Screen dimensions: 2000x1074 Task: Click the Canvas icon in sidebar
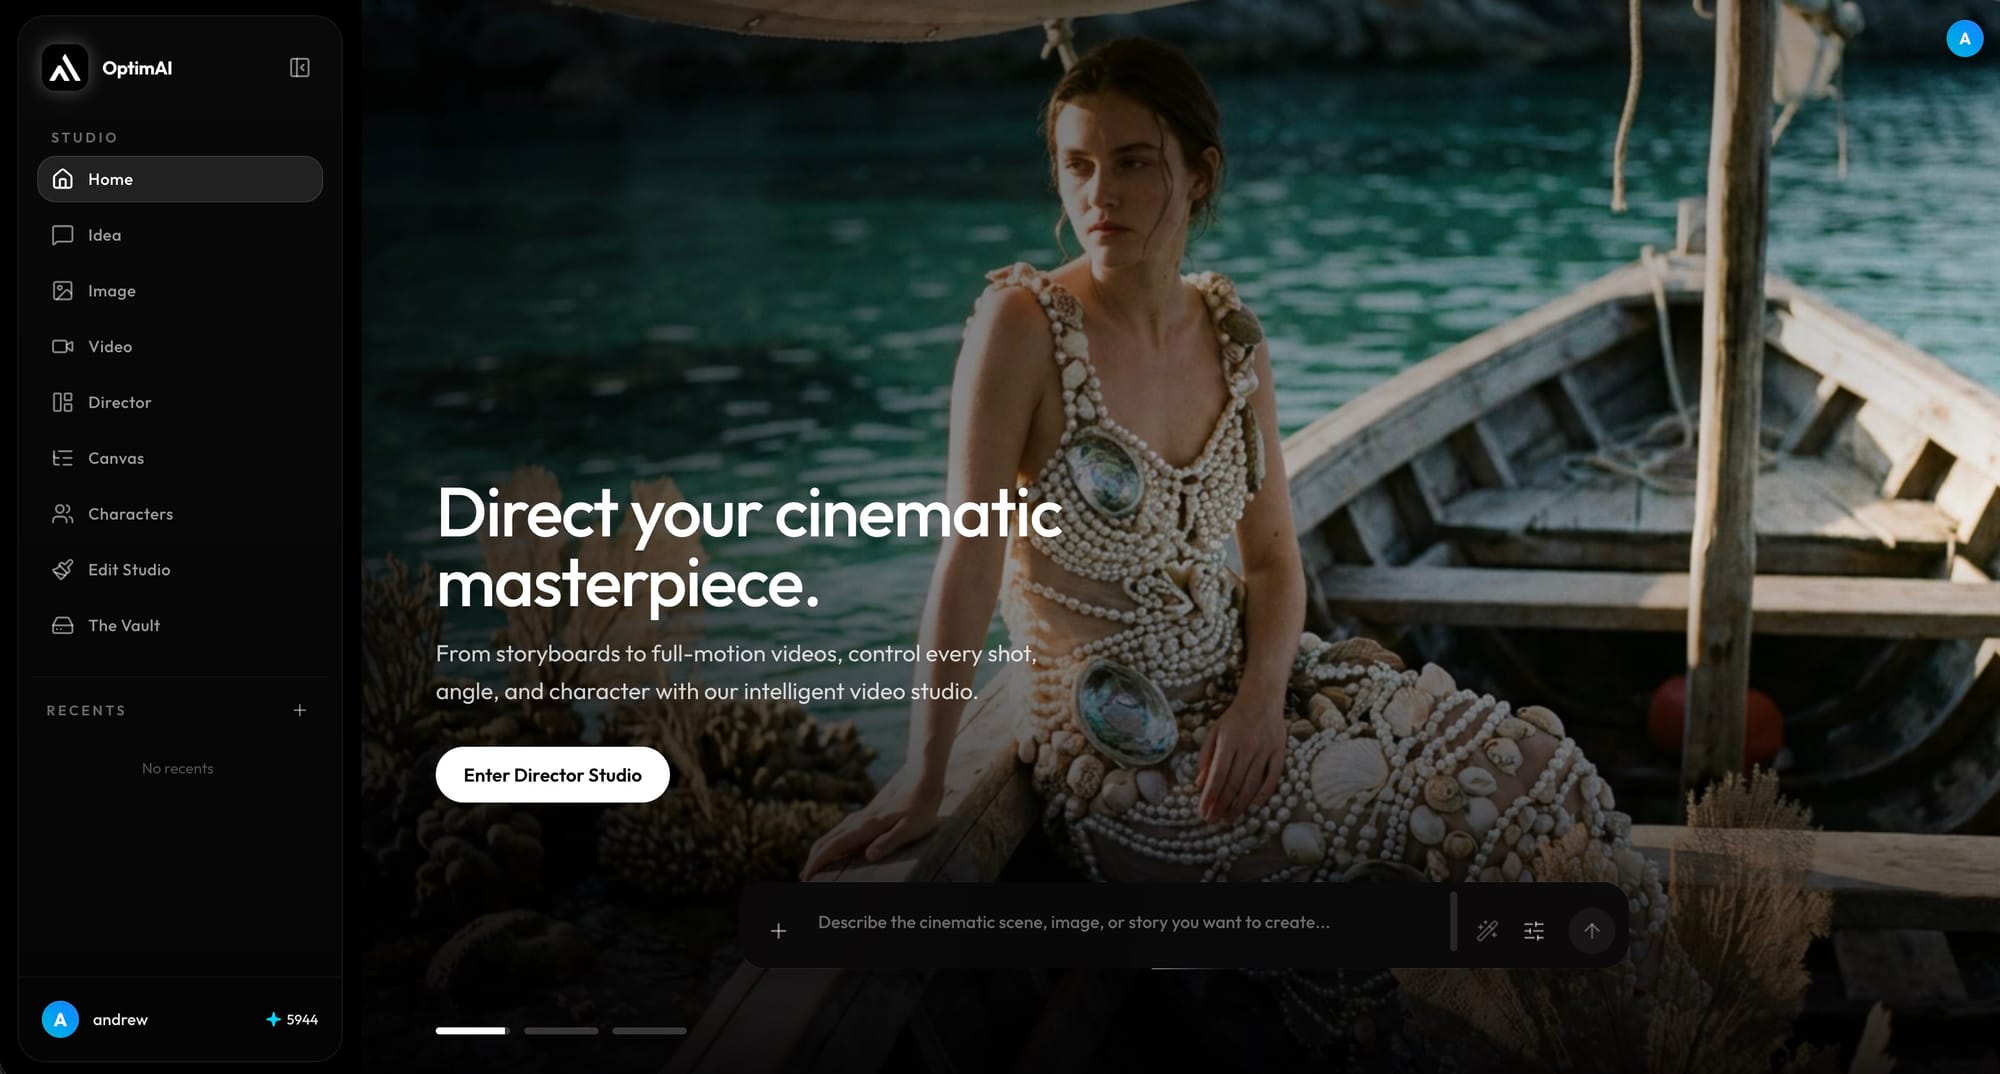coord(63,458)
